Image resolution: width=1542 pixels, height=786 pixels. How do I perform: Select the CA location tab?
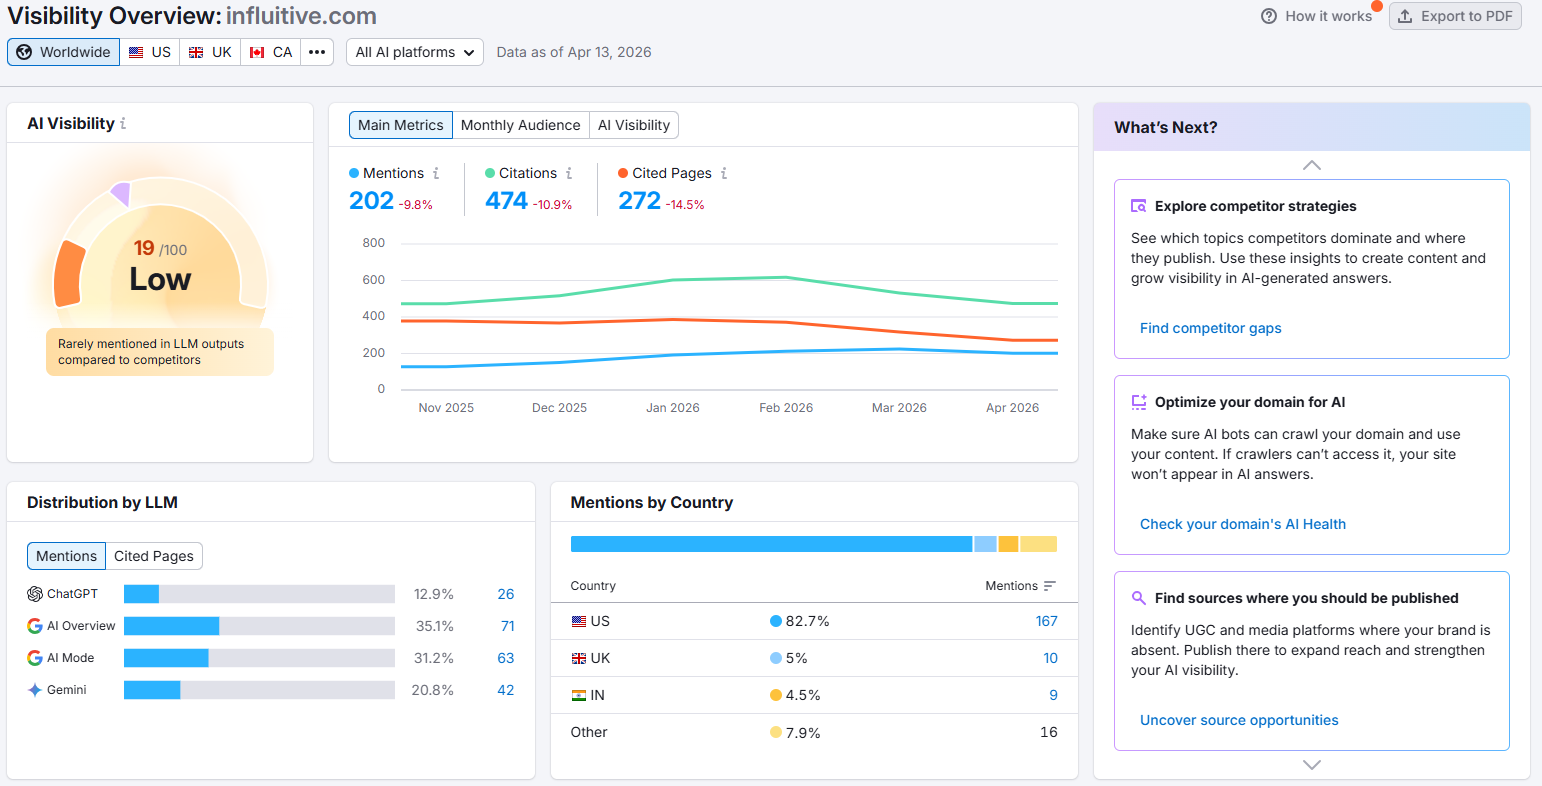[x=271, y=52]
